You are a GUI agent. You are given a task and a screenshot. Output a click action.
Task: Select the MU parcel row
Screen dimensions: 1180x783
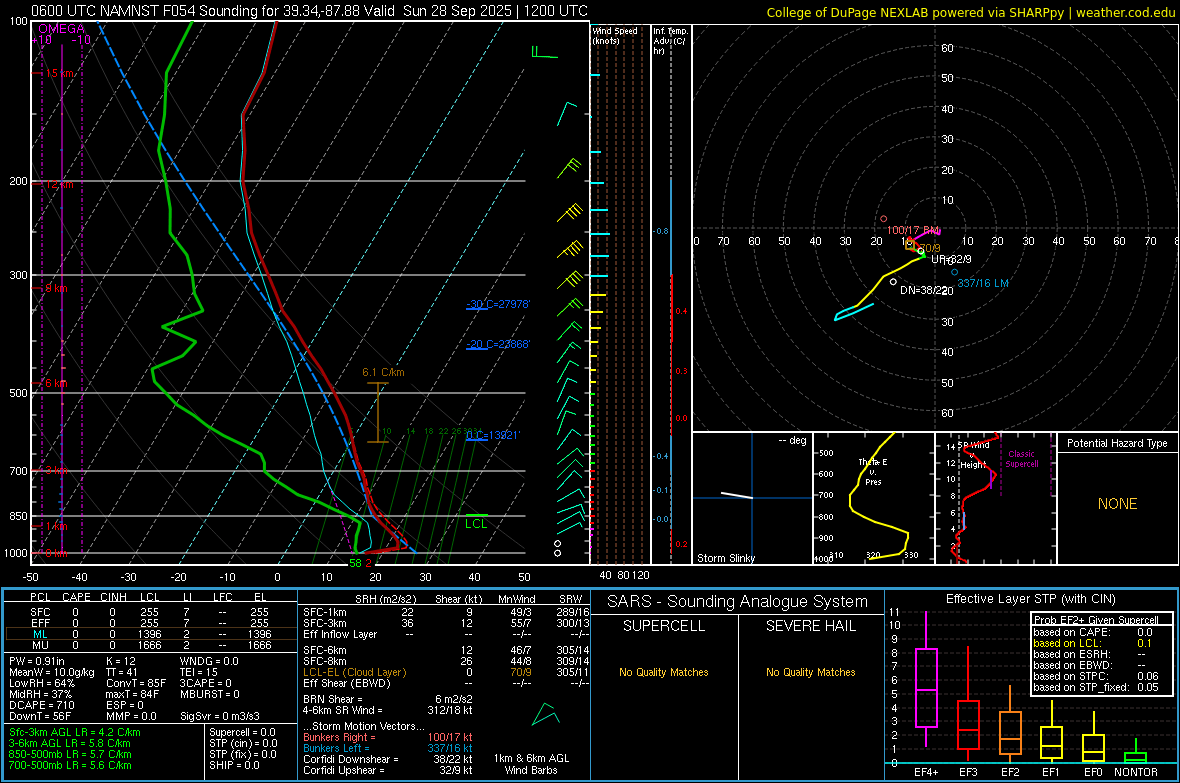pyautogui.click(x=150, y=645)
